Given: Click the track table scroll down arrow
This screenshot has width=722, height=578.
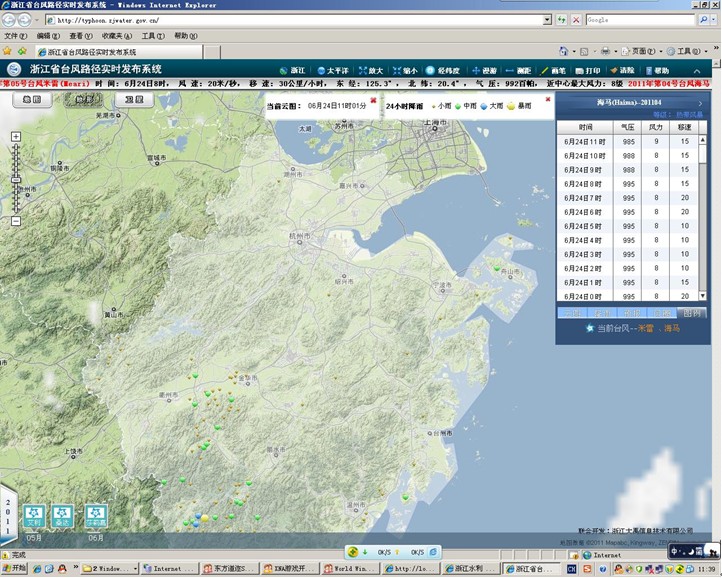Looking at the screenshot, I should point(703,296).
